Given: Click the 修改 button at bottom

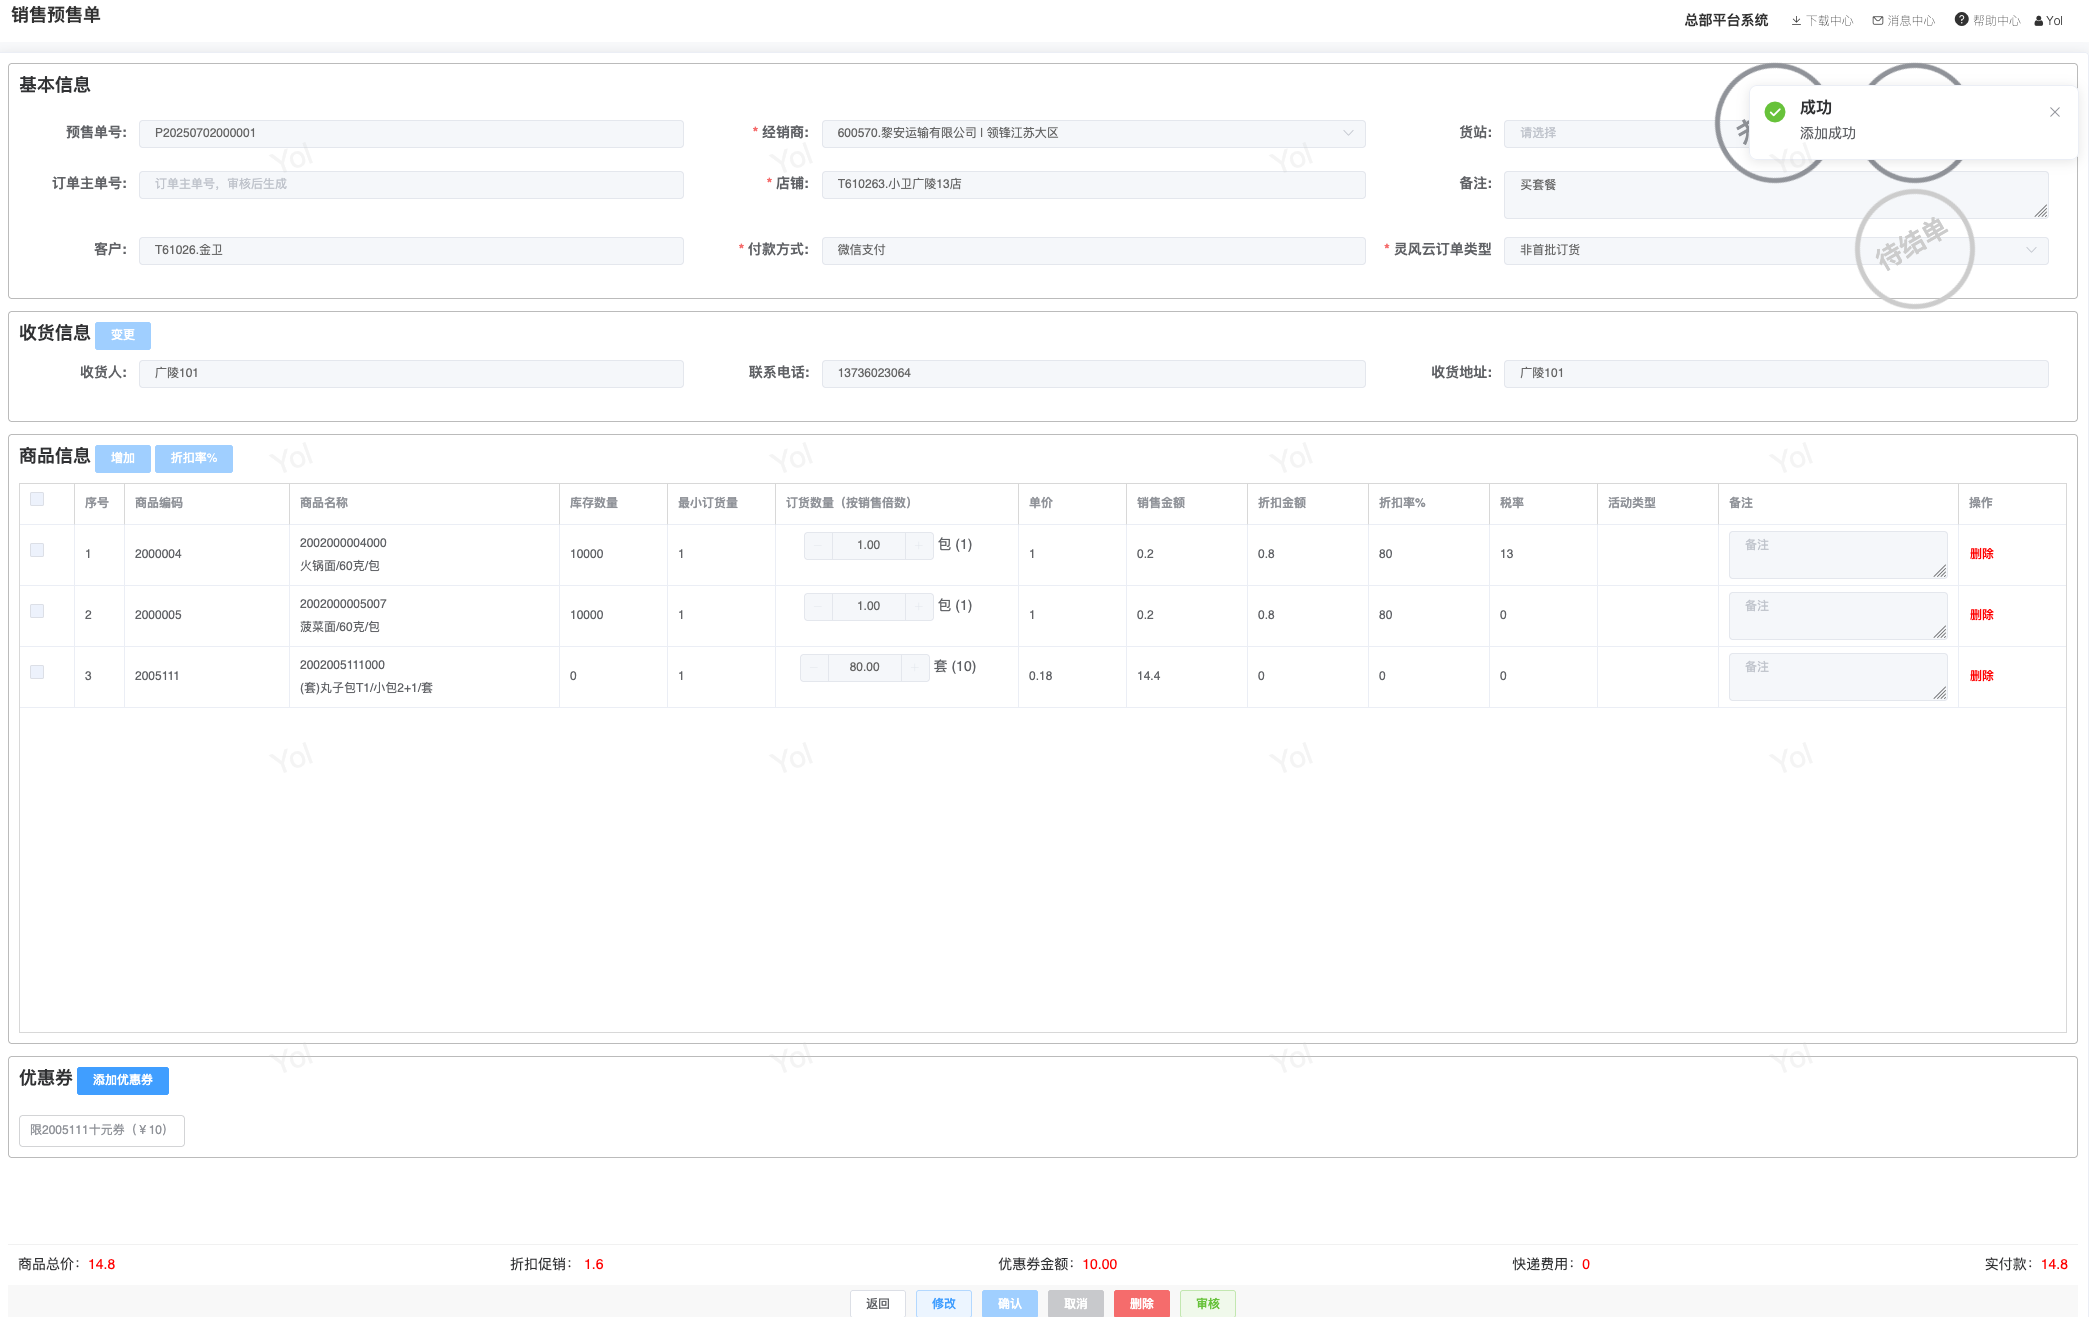Looking at the screenshot, I should coord(943,1303).
